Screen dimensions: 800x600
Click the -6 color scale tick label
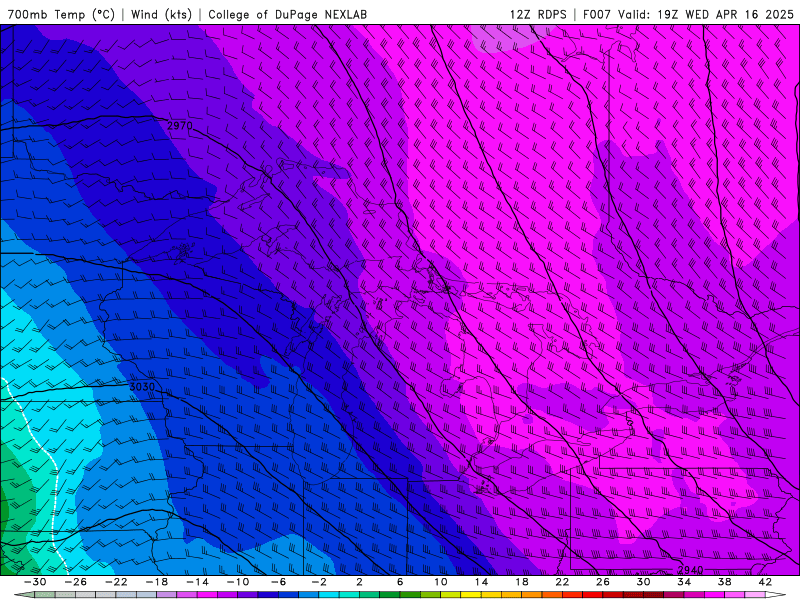279,582
